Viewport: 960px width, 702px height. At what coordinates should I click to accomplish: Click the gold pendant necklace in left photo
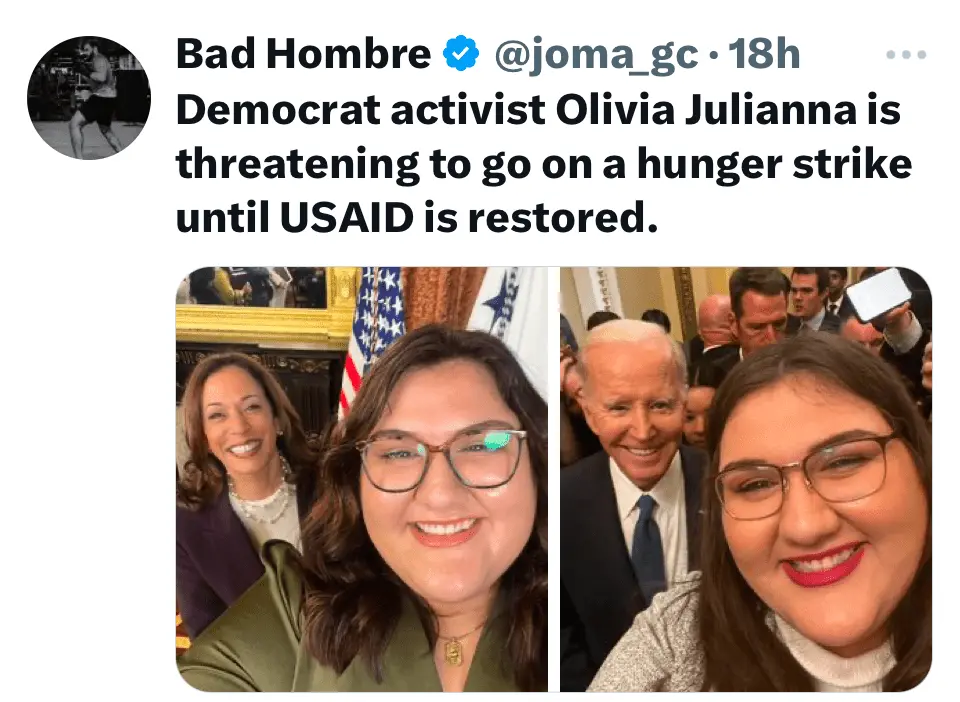[x=454, y=647]
